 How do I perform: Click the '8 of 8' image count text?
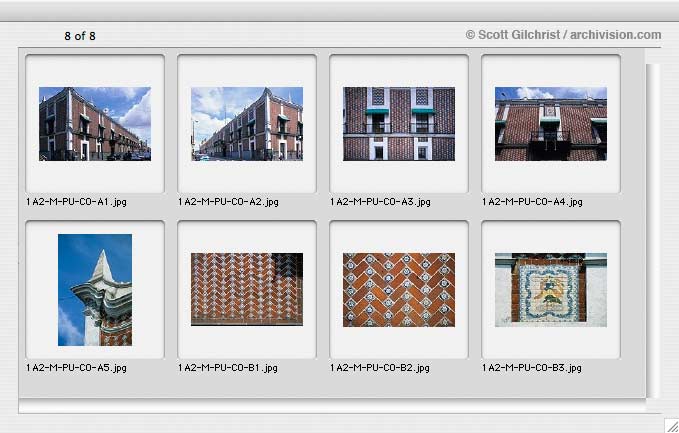(x=80, y=36)
